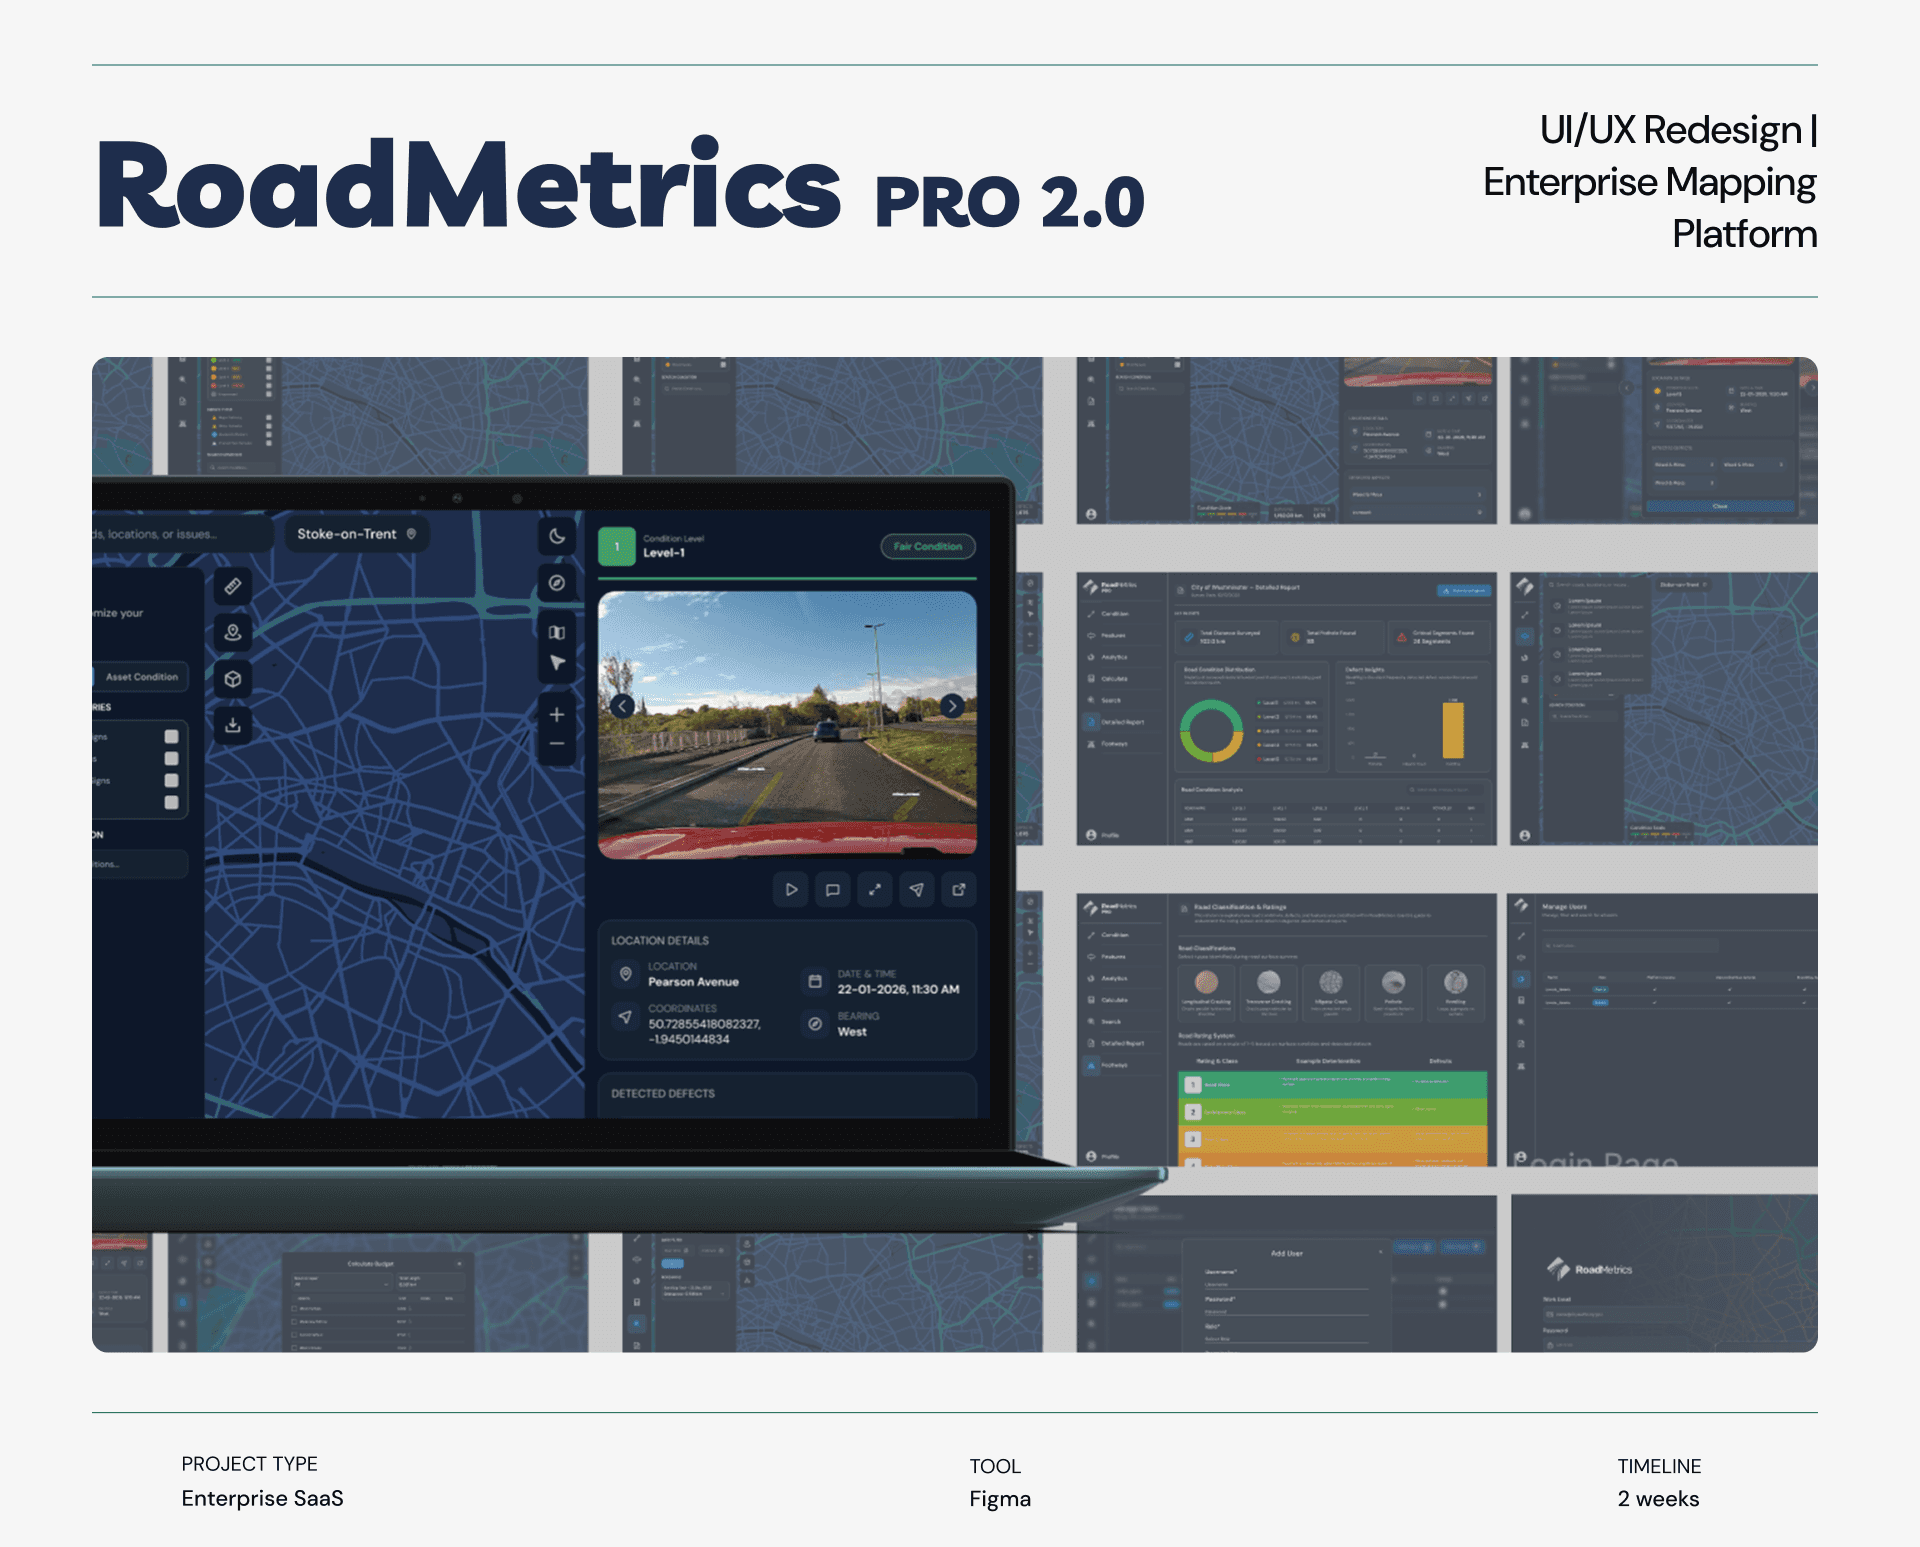The image size is (1920, 1547).
Task: Click the green Level-1 condition swatch
Action: tap(617, 546)
